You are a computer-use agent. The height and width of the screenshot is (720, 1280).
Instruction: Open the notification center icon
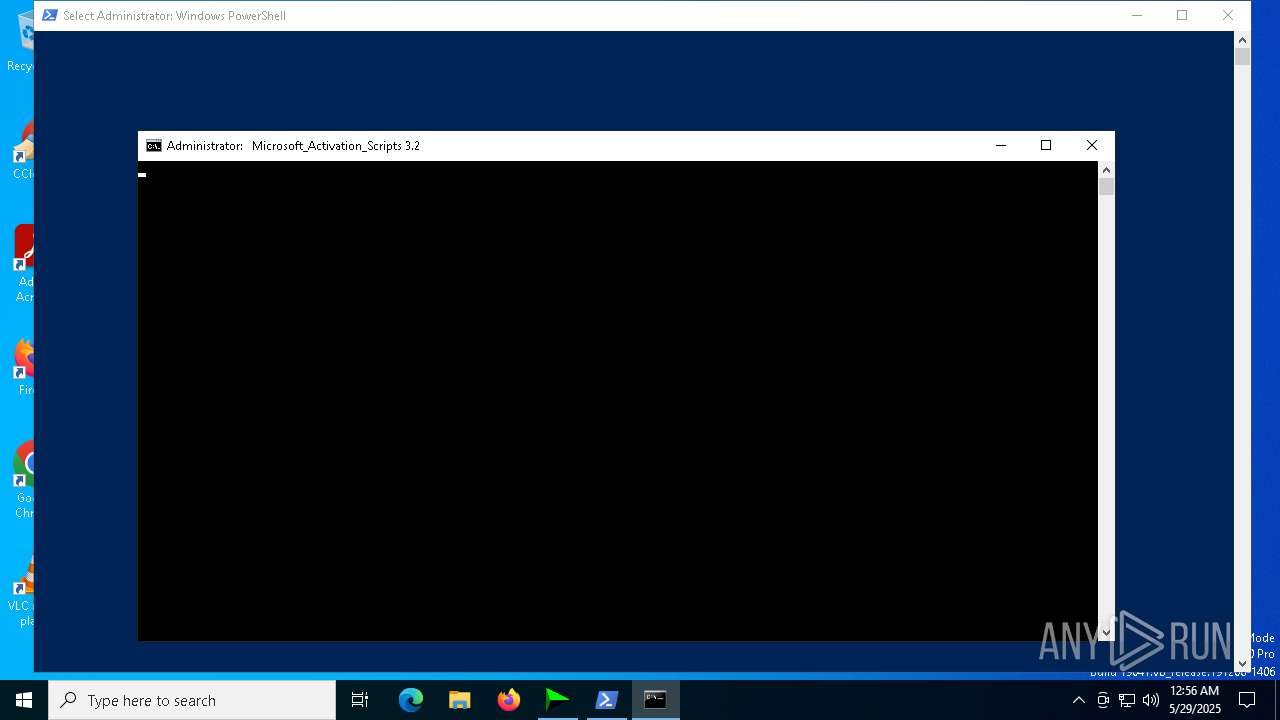[x=1247, y=700]
